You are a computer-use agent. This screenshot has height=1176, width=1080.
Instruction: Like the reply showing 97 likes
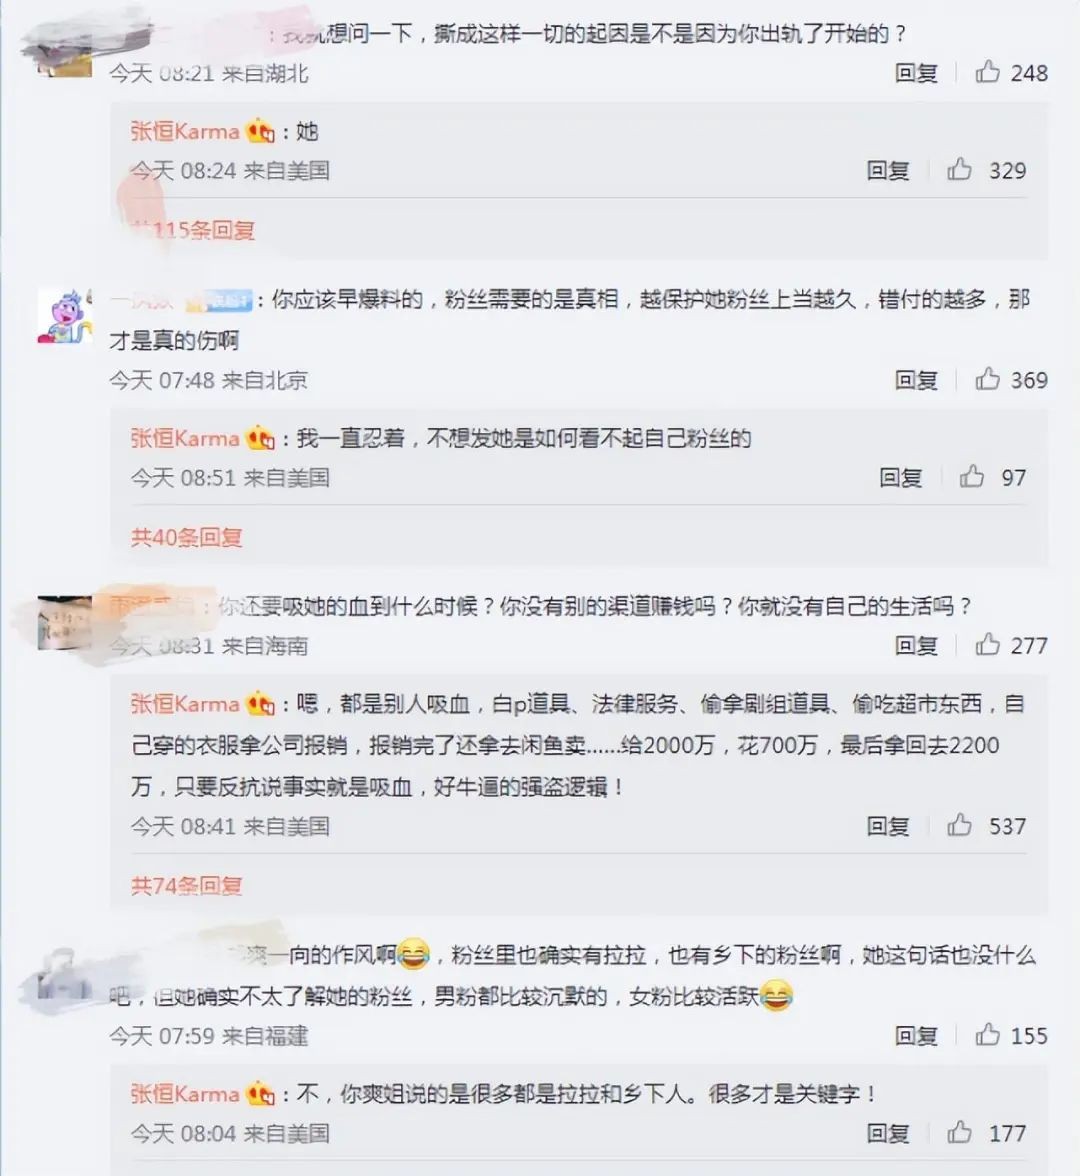pyautogui.click(x=972, y=476)
